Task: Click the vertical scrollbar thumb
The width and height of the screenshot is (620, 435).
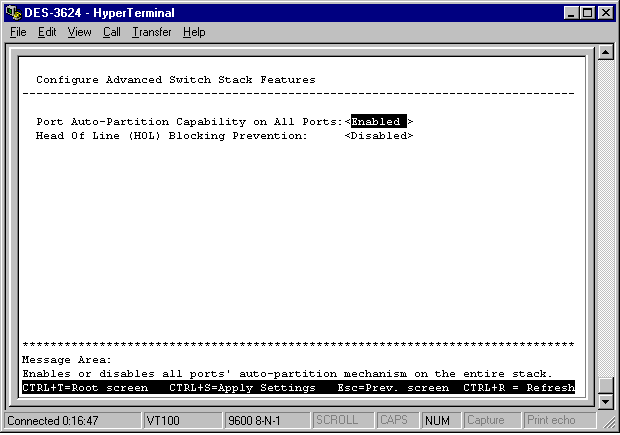Action: tap(604, 386)
